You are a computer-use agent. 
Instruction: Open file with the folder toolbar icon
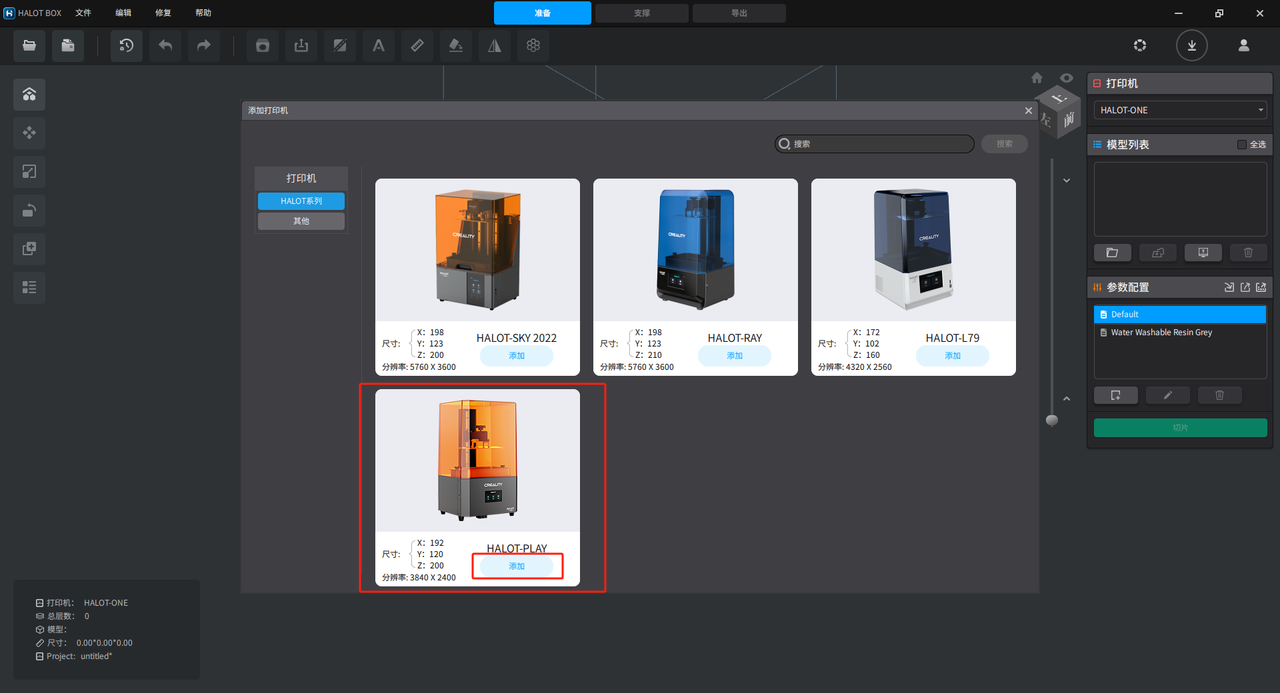pos(29,45)
